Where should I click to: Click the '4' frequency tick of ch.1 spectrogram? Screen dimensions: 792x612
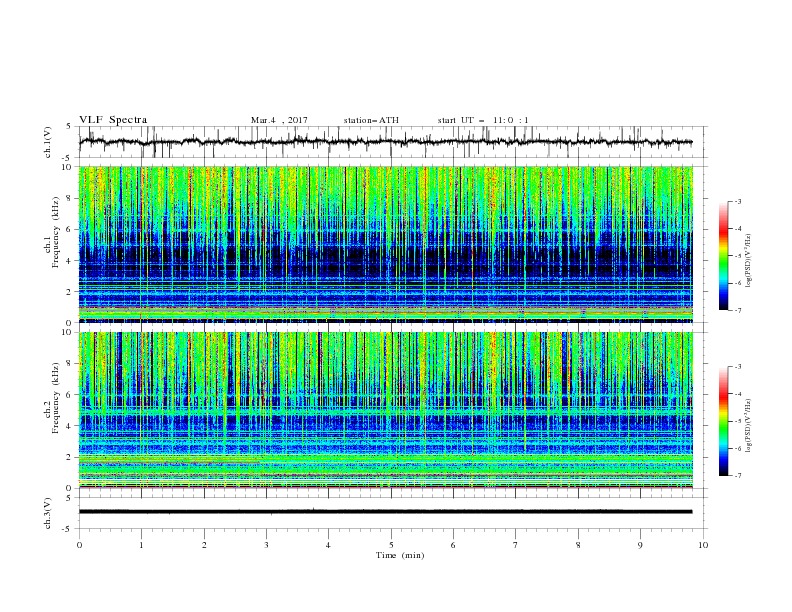click(x=70, y=261)
